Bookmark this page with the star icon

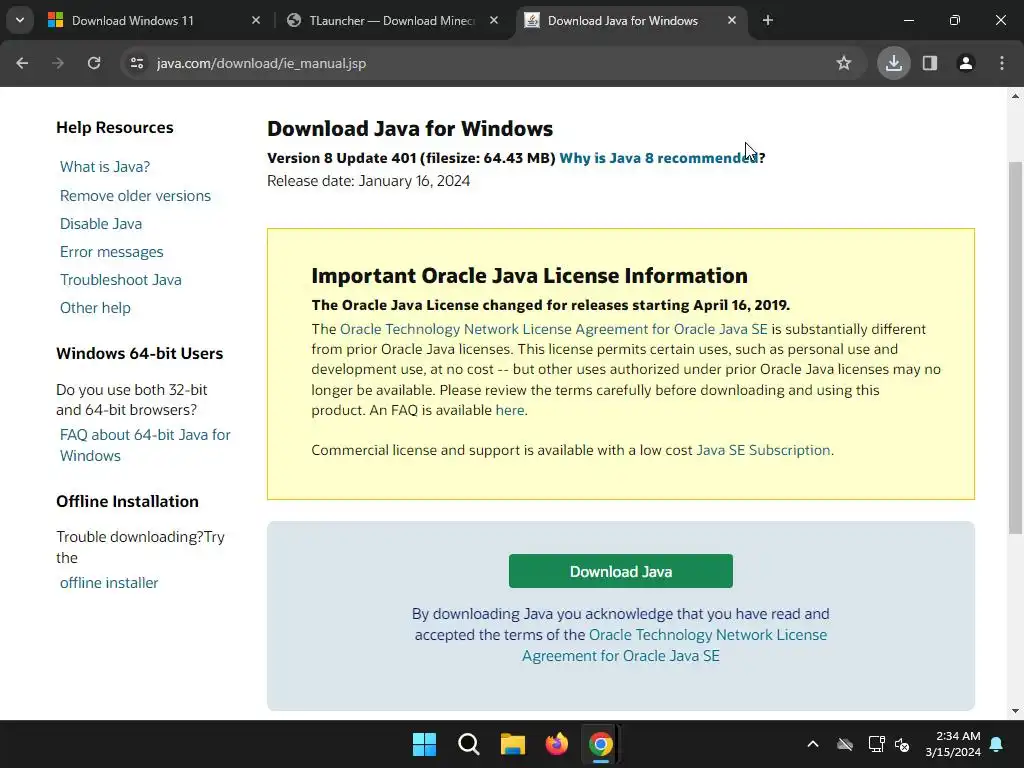[x=844, y=63]
